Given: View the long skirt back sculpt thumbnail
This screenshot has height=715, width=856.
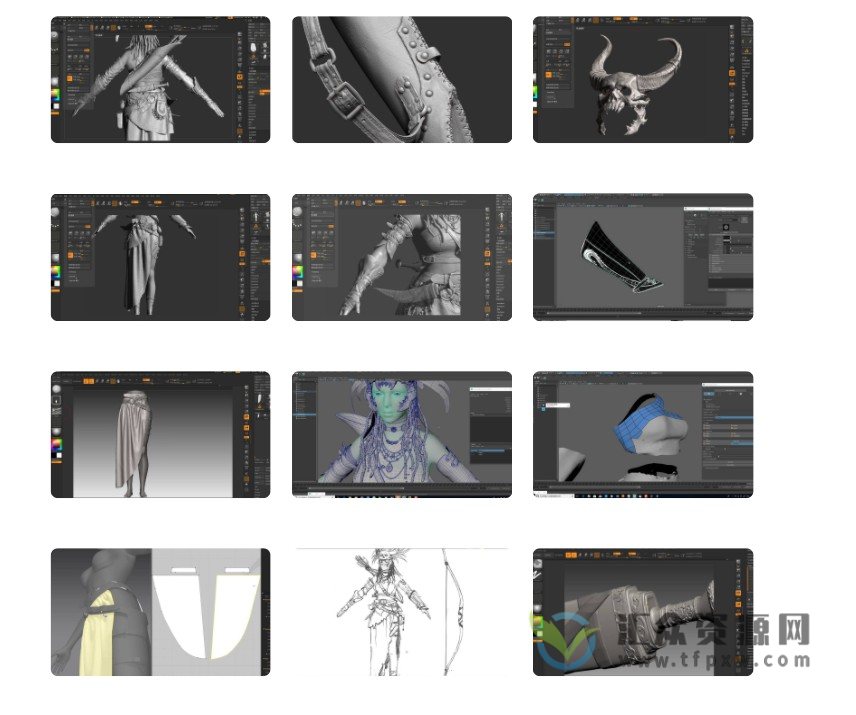Looking at the screenshot, I should tap(160, 257).
